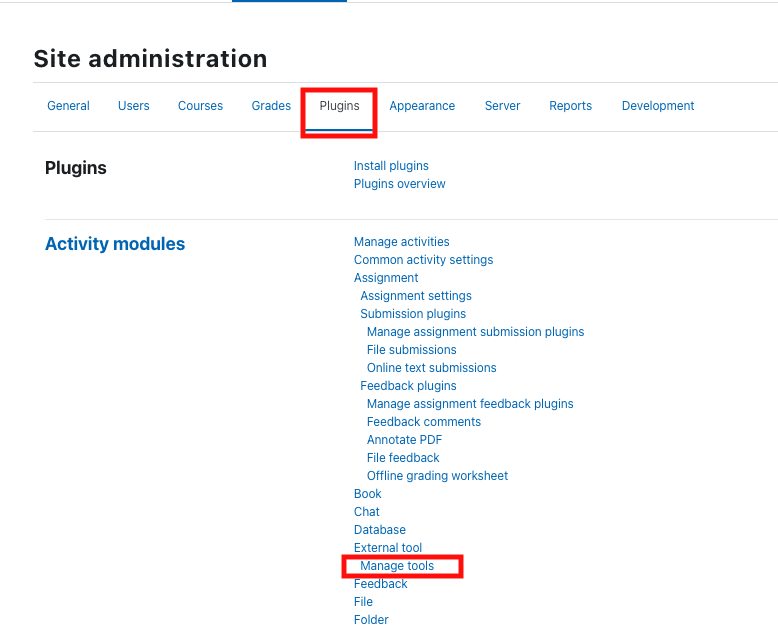
Task: Open the Activity modules heading link
Action: pos(115,244)
